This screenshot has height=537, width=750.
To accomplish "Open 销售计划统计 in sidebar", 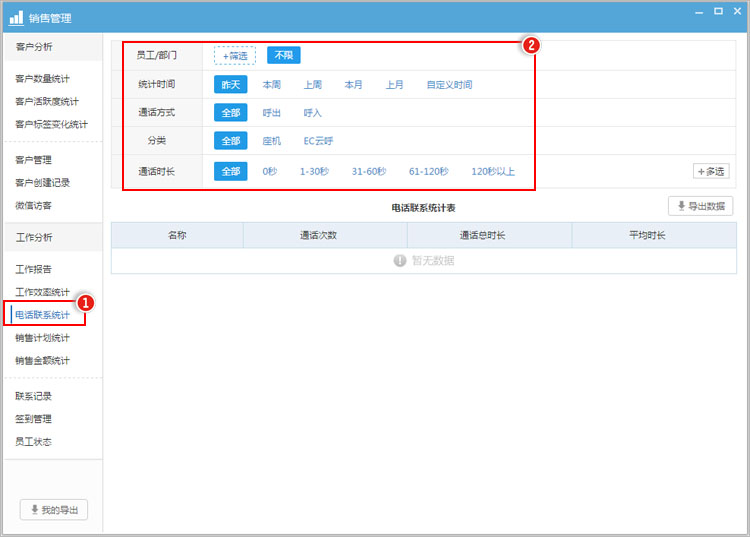I will [43, 338].
